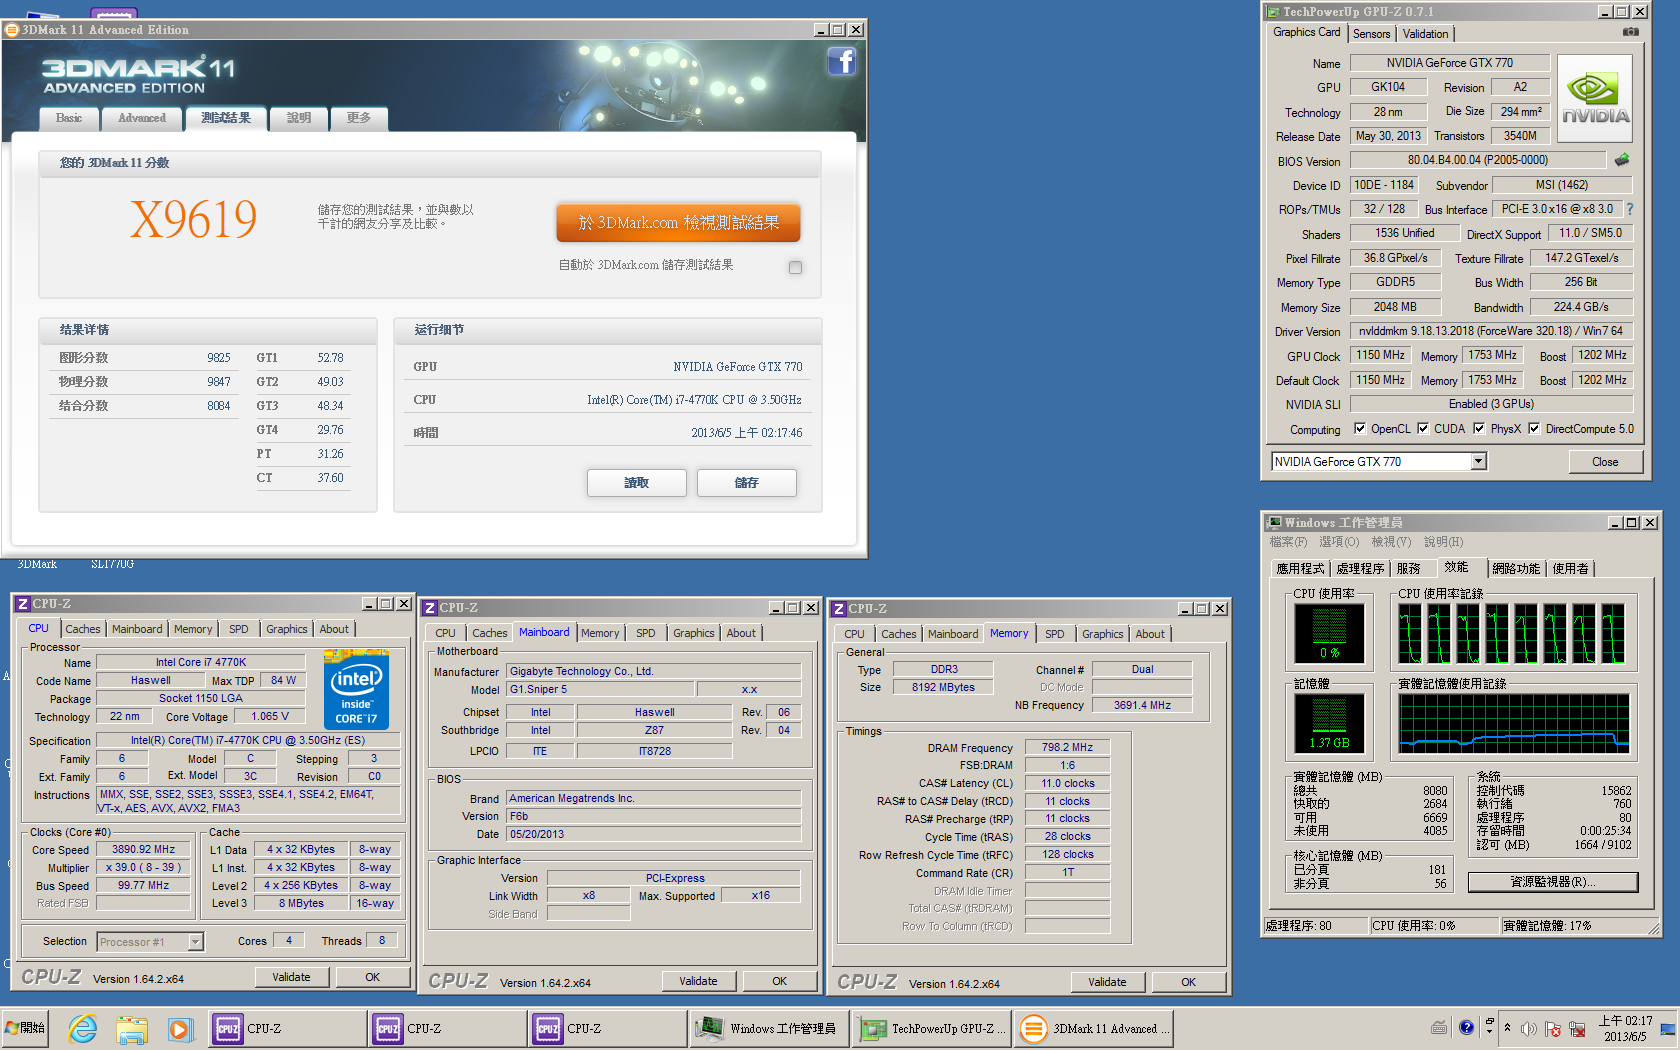Screen dimensions: 1680x1050
Task: Click the Show desktop icon
Action: point(1667,1028)
